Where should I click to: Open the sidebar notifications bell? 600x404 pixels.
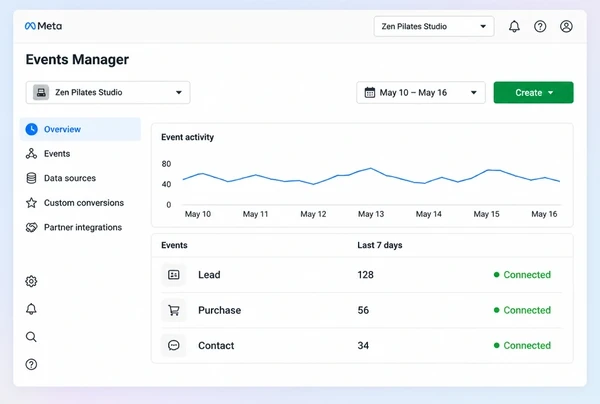[x=31, y=309]
